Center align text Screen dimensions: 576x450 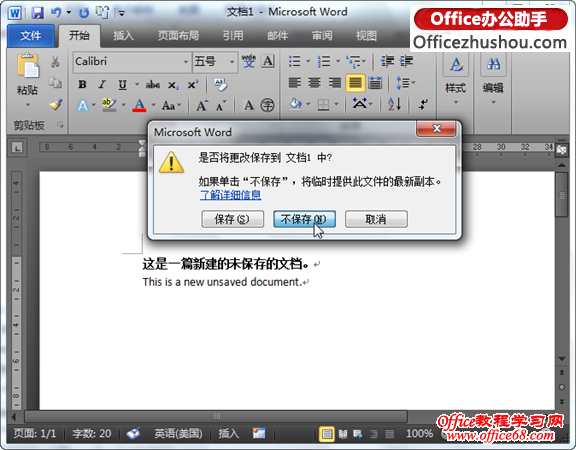click(314, 83)
